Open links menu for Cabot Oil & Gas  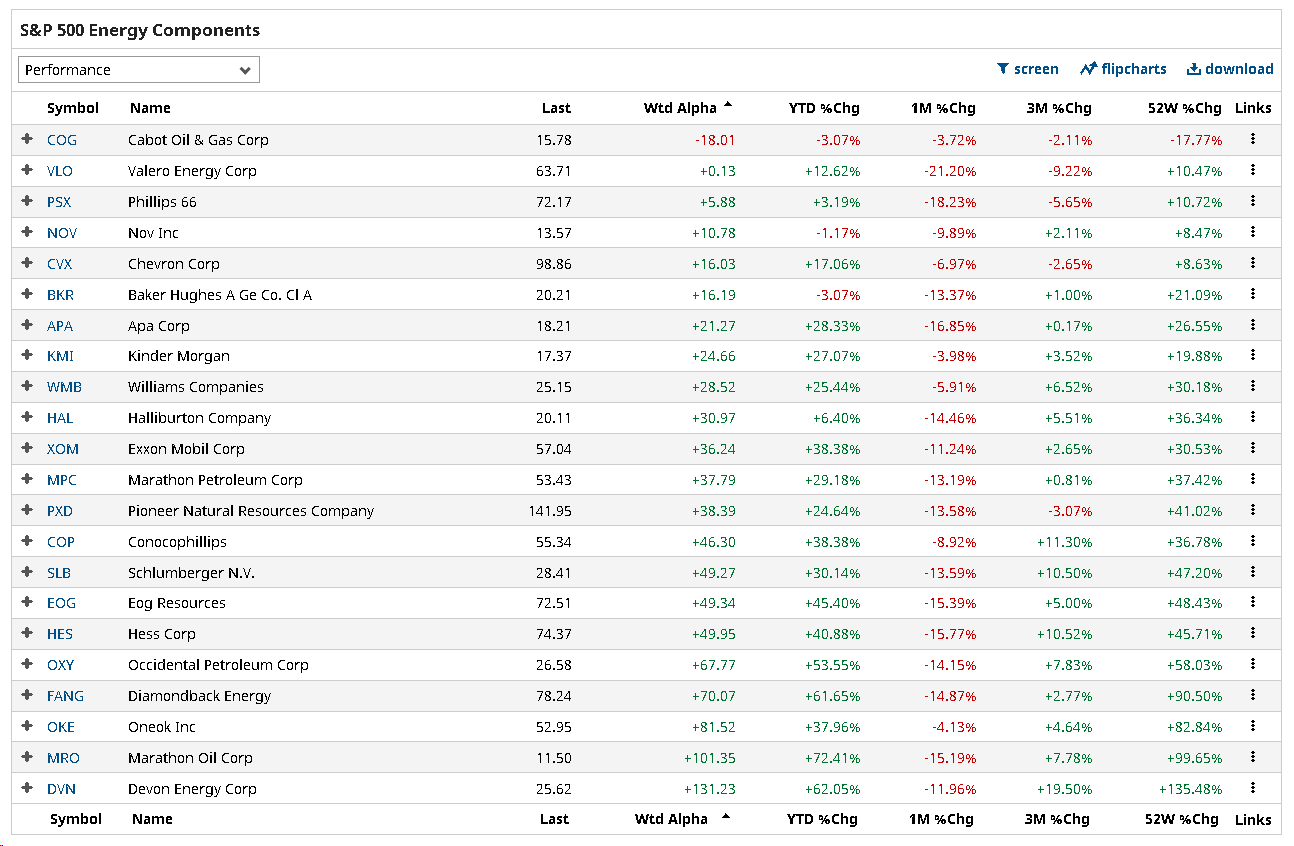[x=1253, y=140]
